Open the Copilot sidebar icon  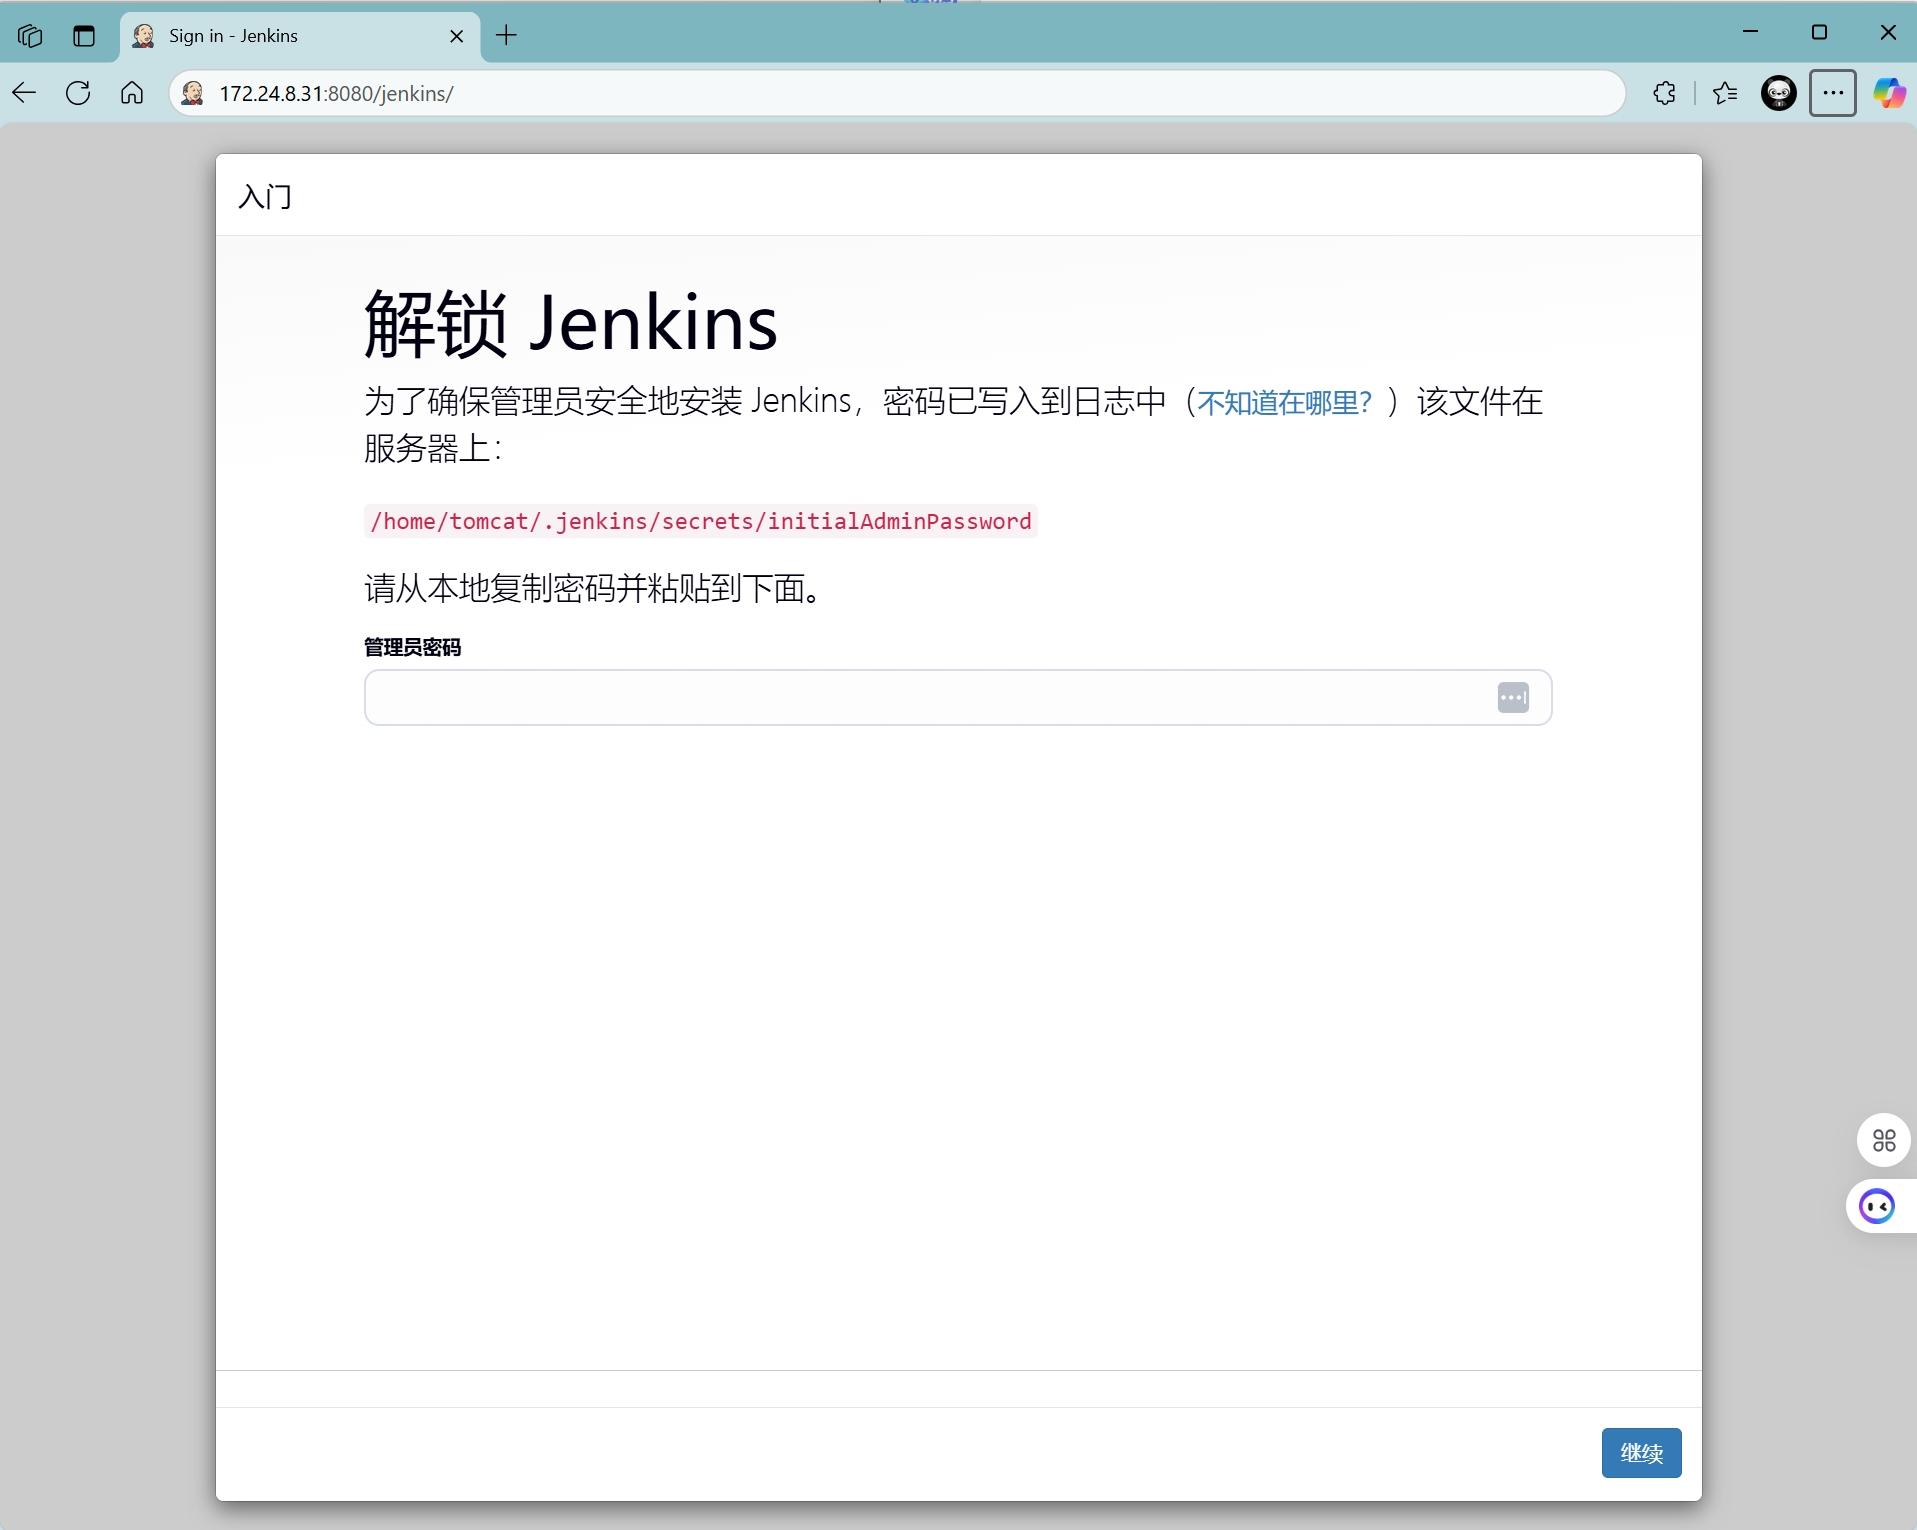coord(1888,93)
